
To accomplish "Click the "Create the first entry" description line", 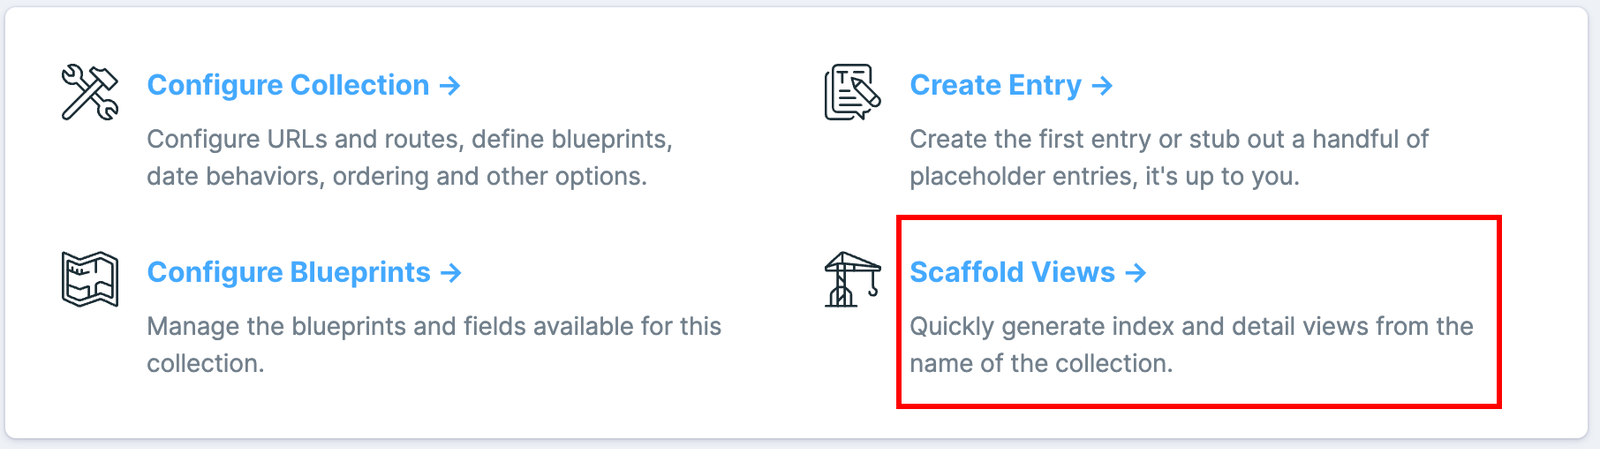I will (x=1168, y=139).
